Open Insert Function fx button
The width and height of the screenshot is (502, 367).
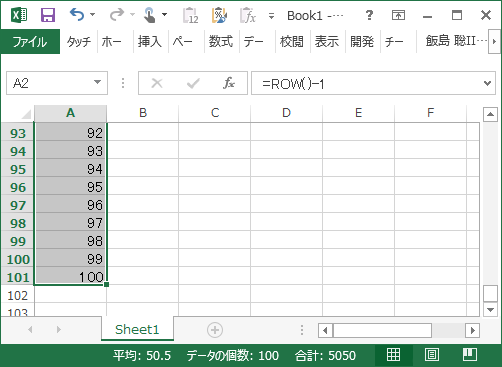point(229,83)
